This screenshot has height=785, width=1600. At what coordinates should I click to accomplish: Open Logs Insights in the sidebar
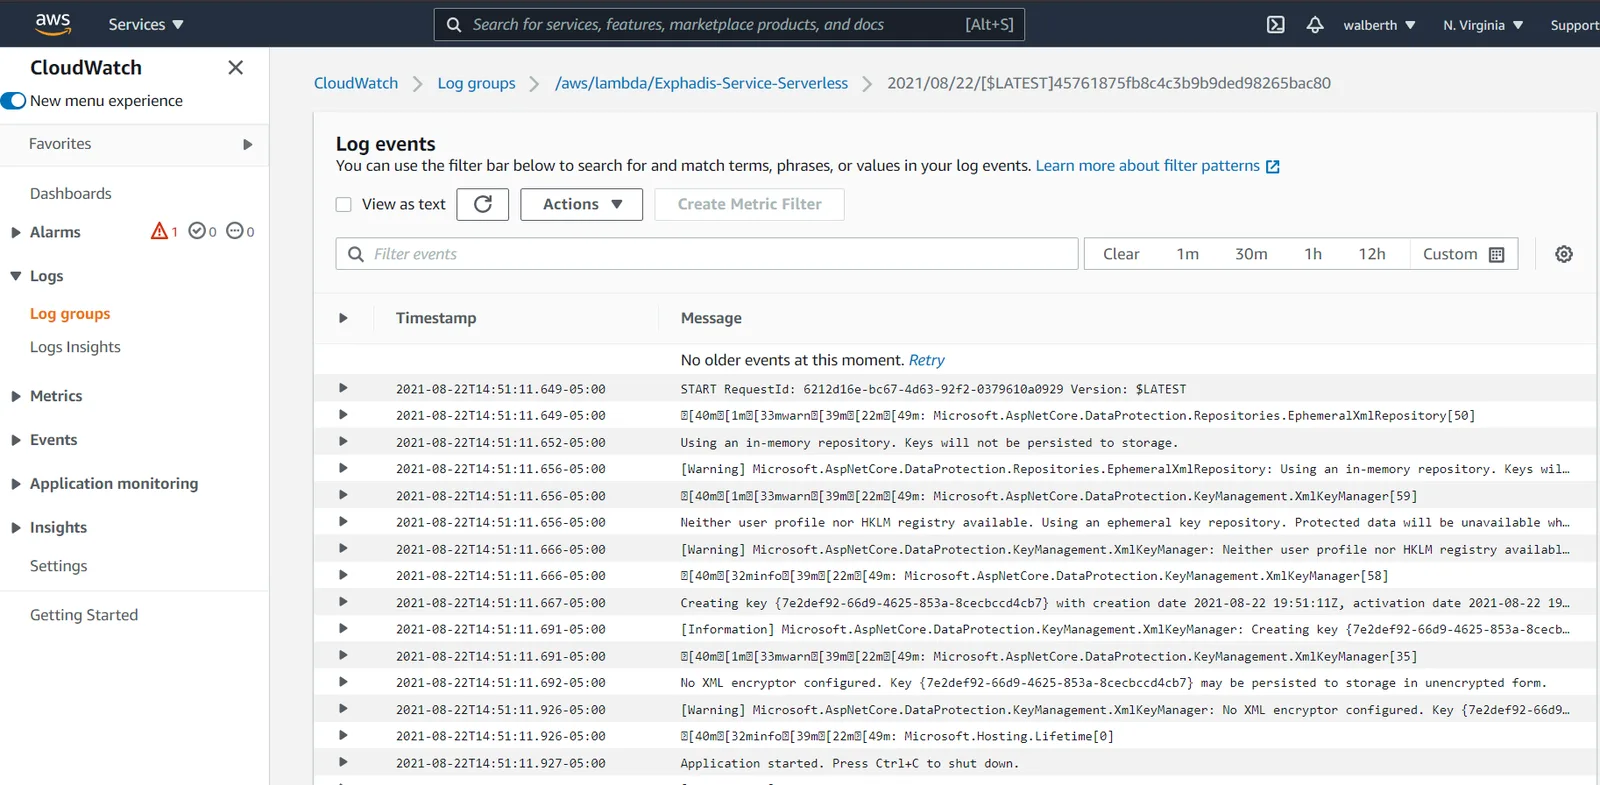(x=75, y=347)
